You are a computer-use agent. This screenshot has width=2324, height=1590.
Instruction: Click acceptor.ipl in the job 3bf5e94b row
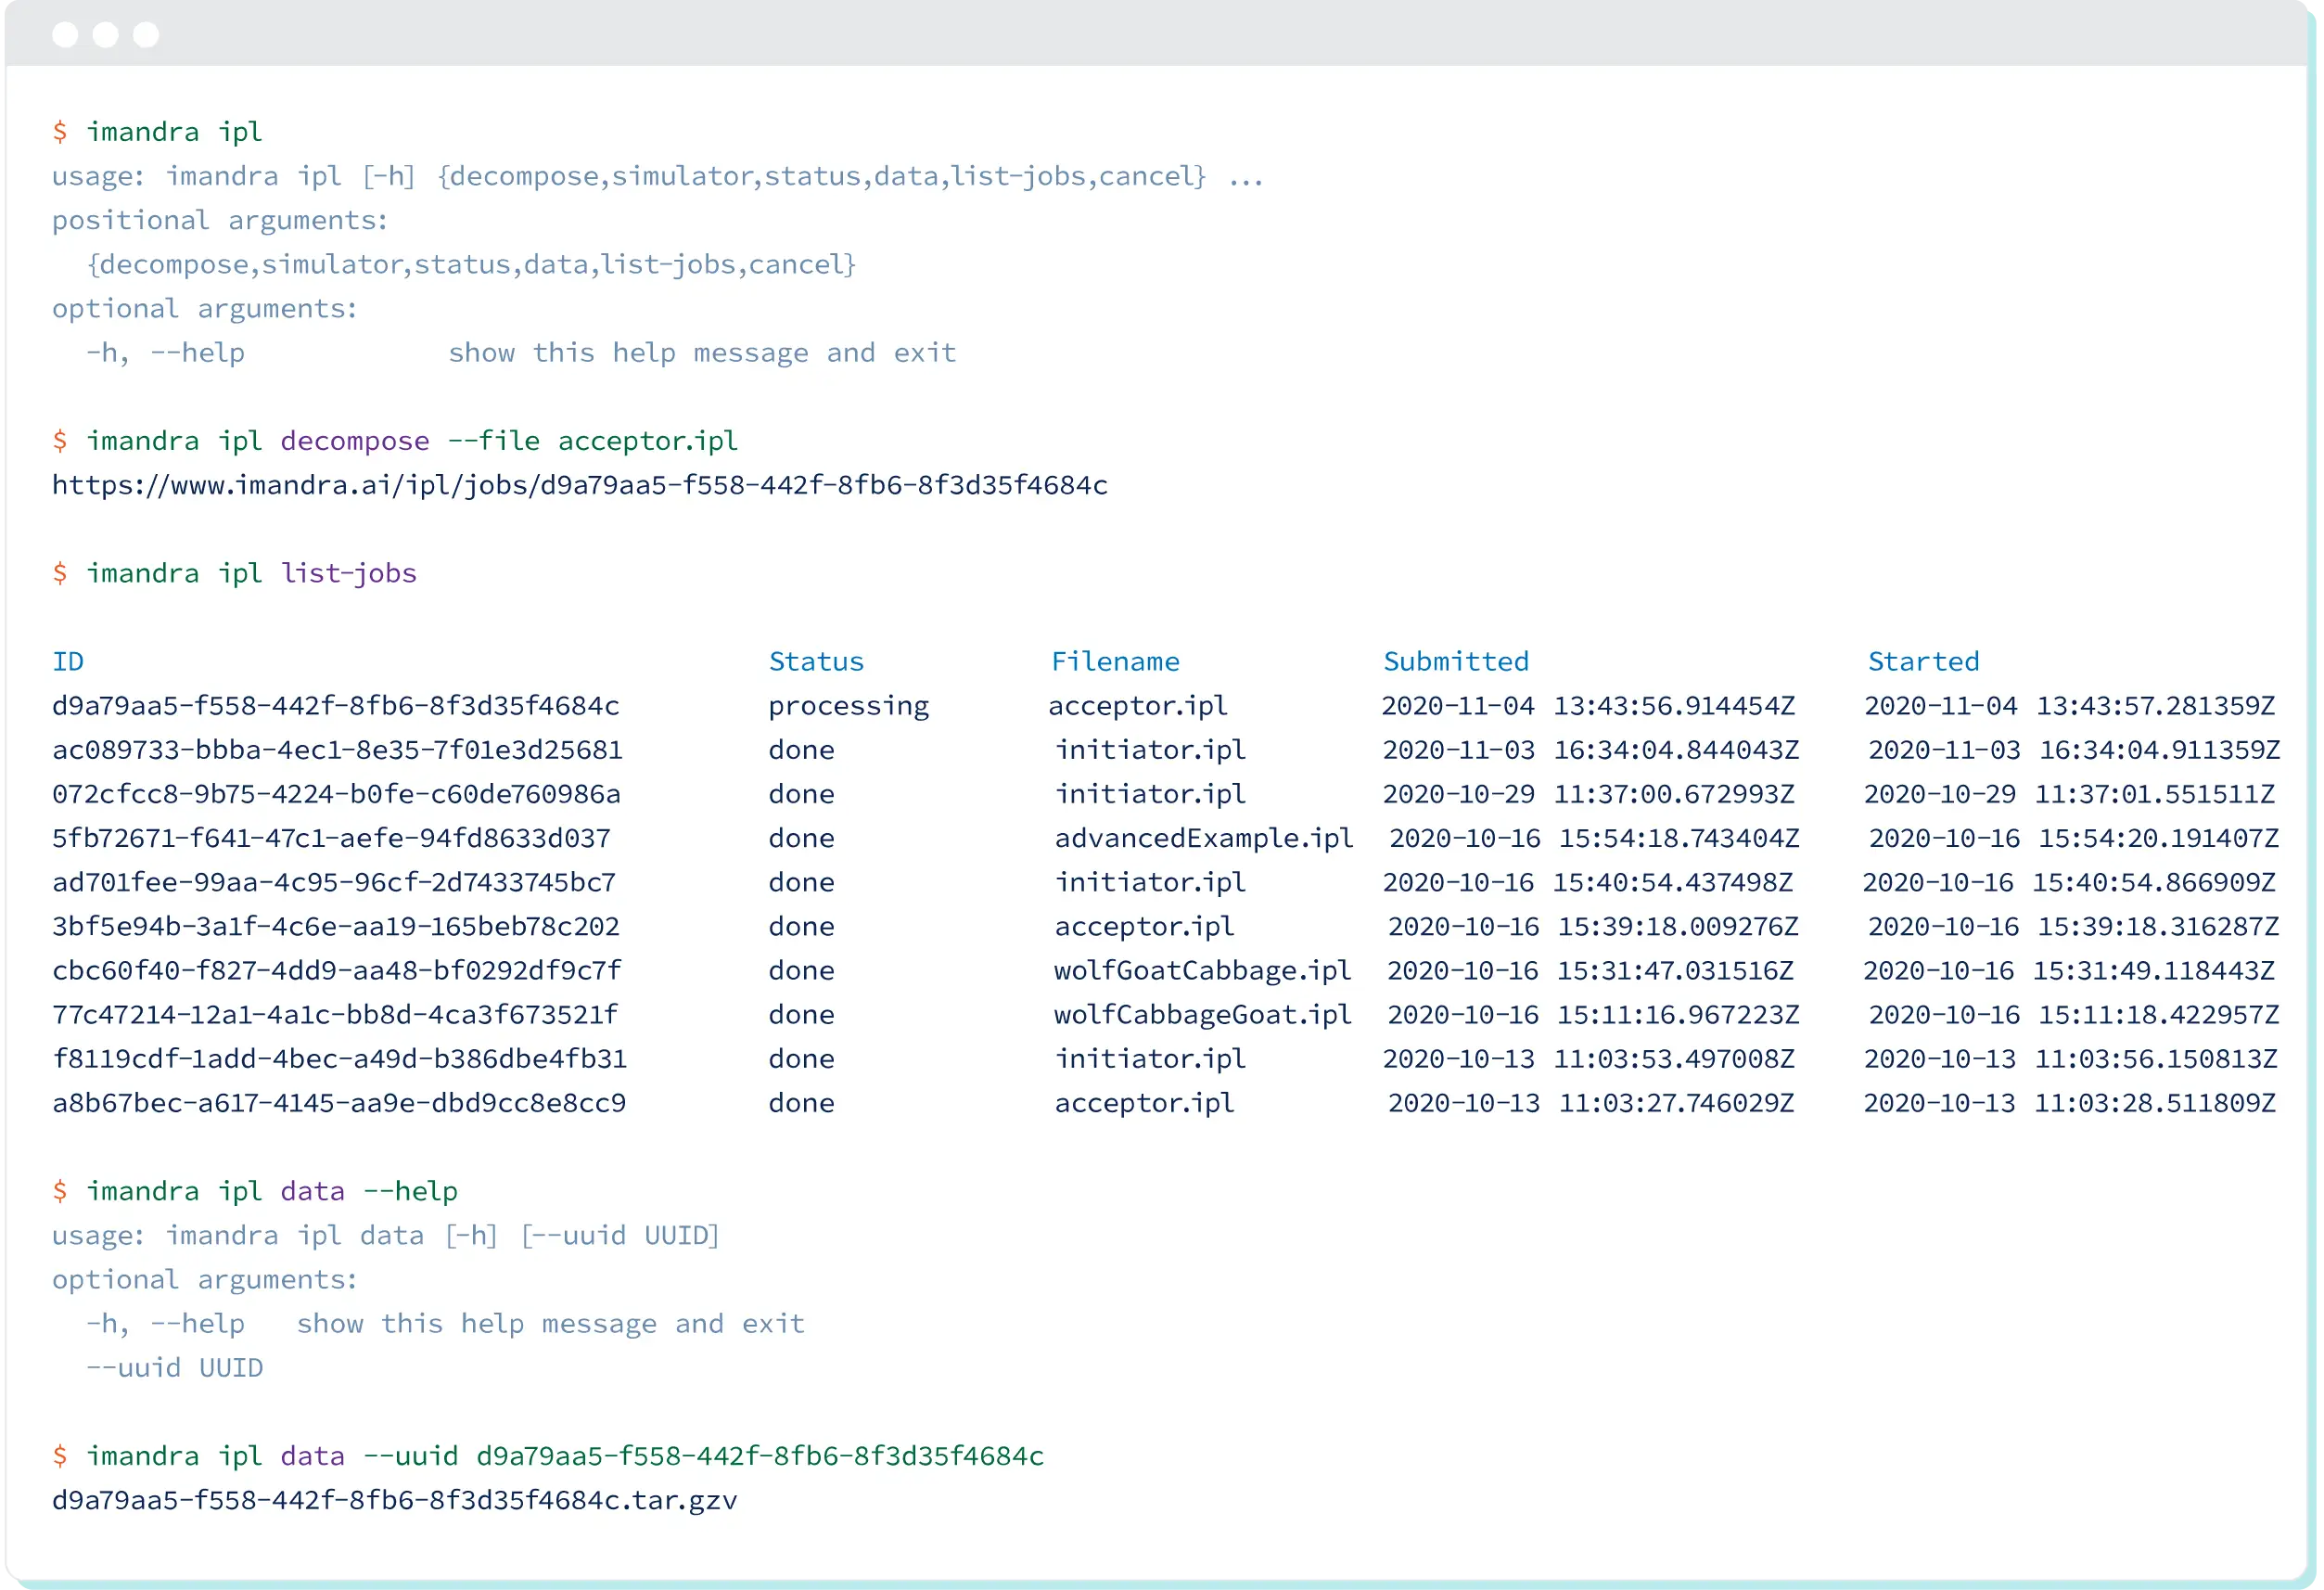(x=1144, y=927)
